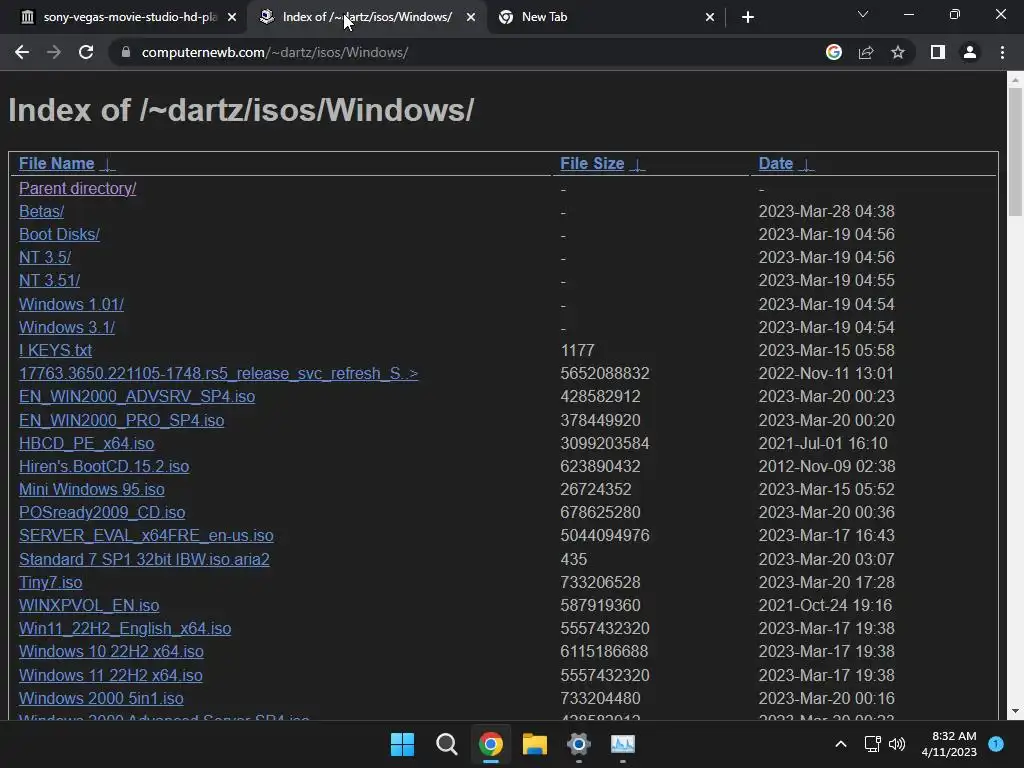Open the taskbar clock and date

click(949, 744)
